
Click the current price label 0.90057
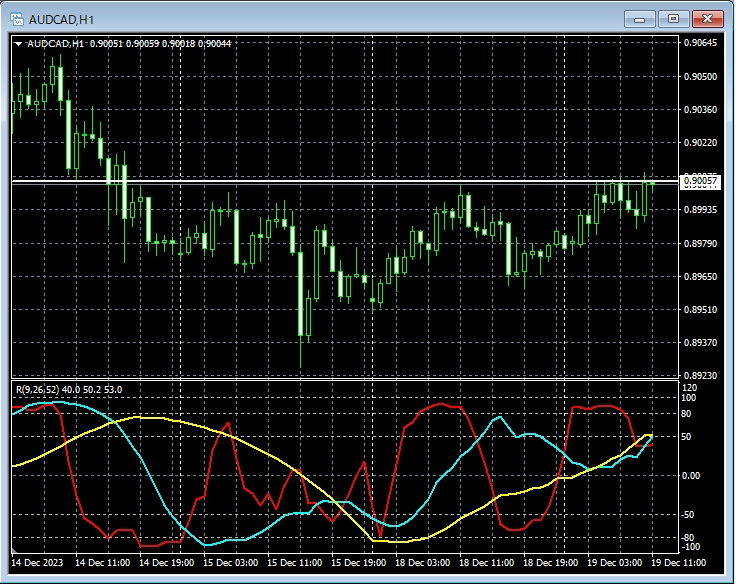(699, 181)
